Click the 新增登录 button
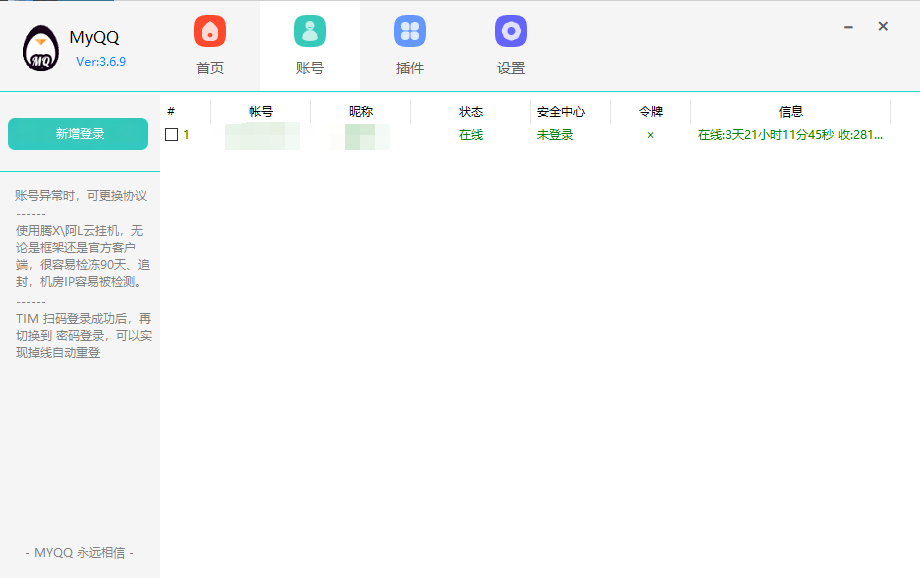 pyautogui.click(x=77, y=133)
